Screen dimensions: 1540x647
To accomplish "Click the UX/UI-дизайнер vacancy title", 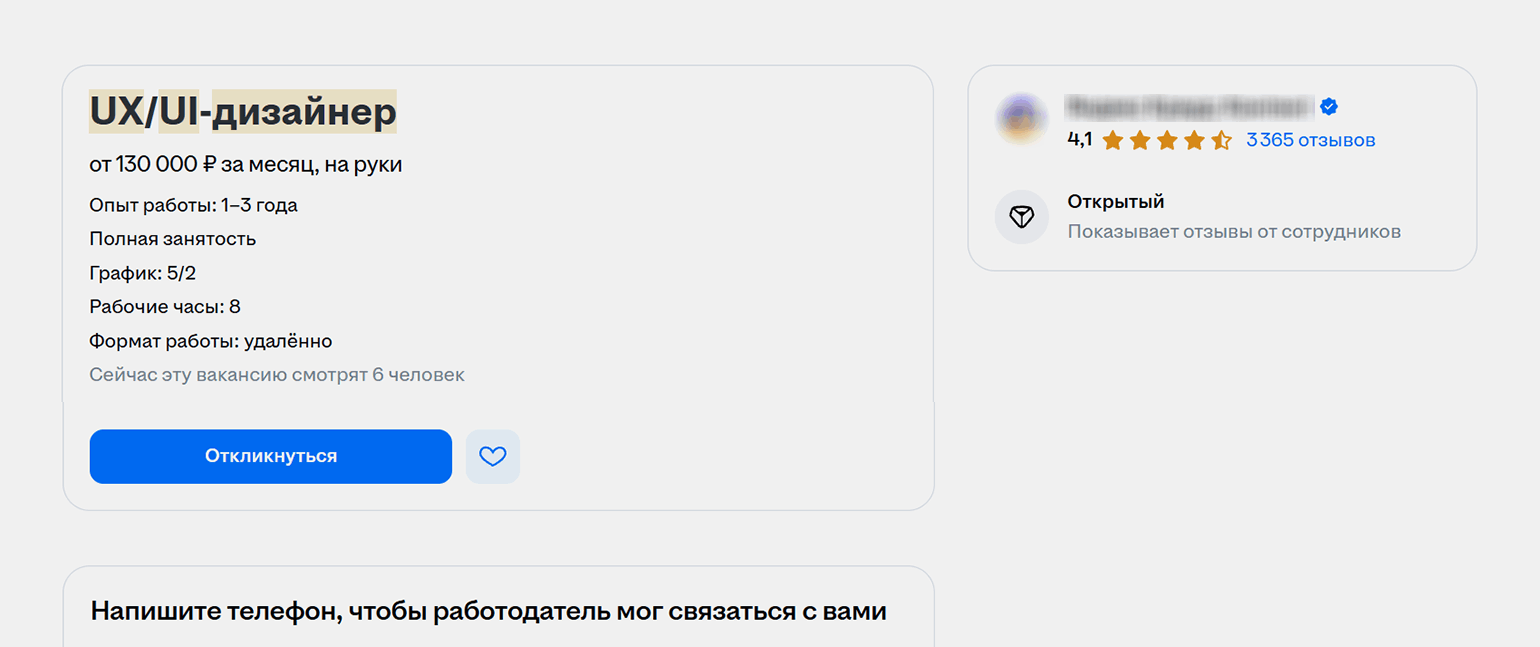I will (243, 112).
